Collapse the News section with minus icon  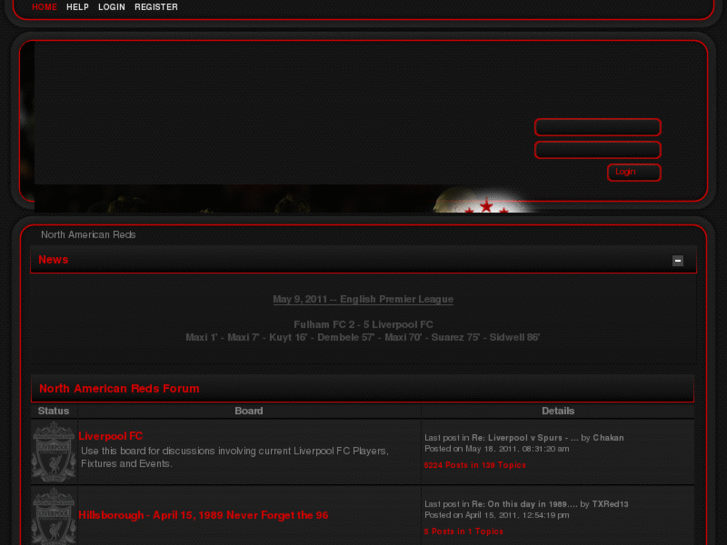coord(677,261)
